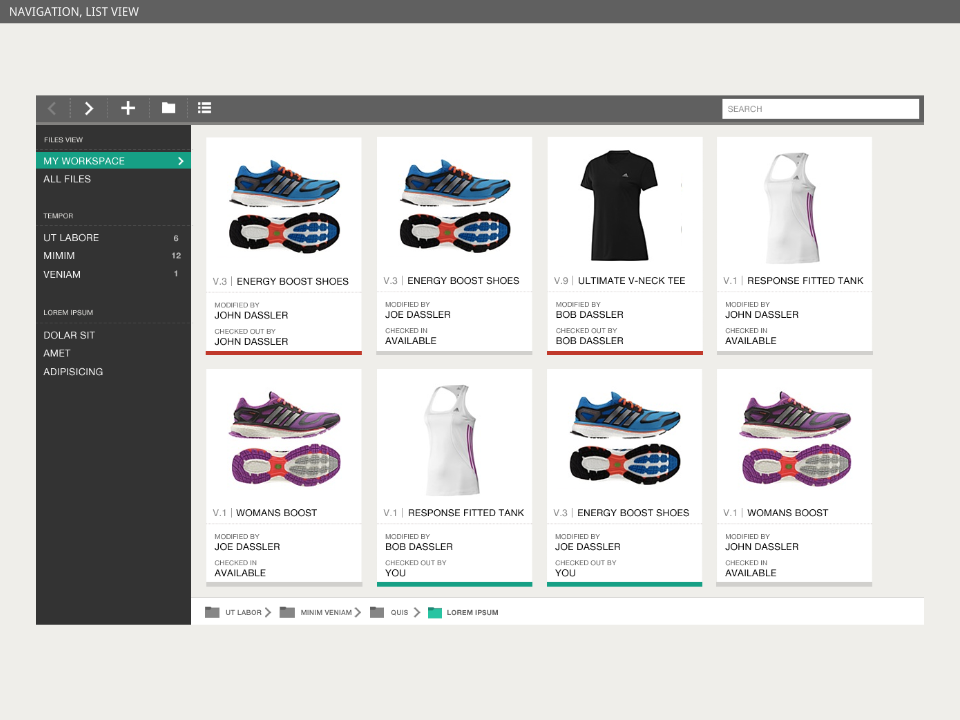Open Womans Boost thumbnail modified by Joe Dassler

(x=286, y=438)
